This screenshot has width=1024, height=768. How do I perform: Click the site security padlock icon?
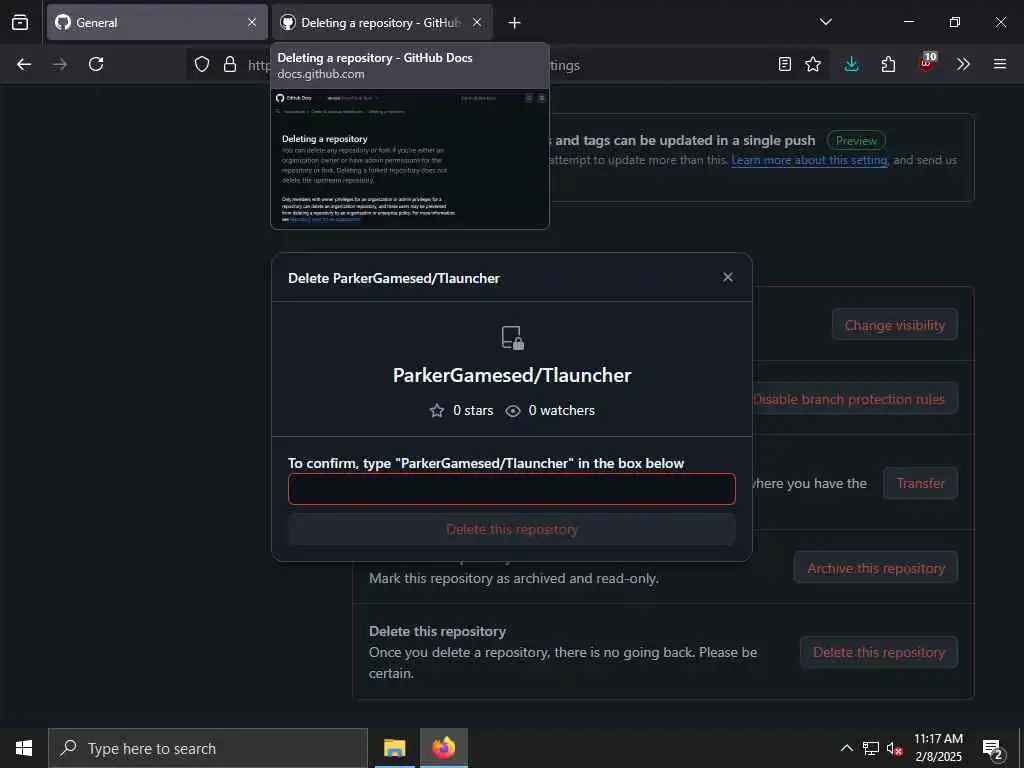[230, 64]
